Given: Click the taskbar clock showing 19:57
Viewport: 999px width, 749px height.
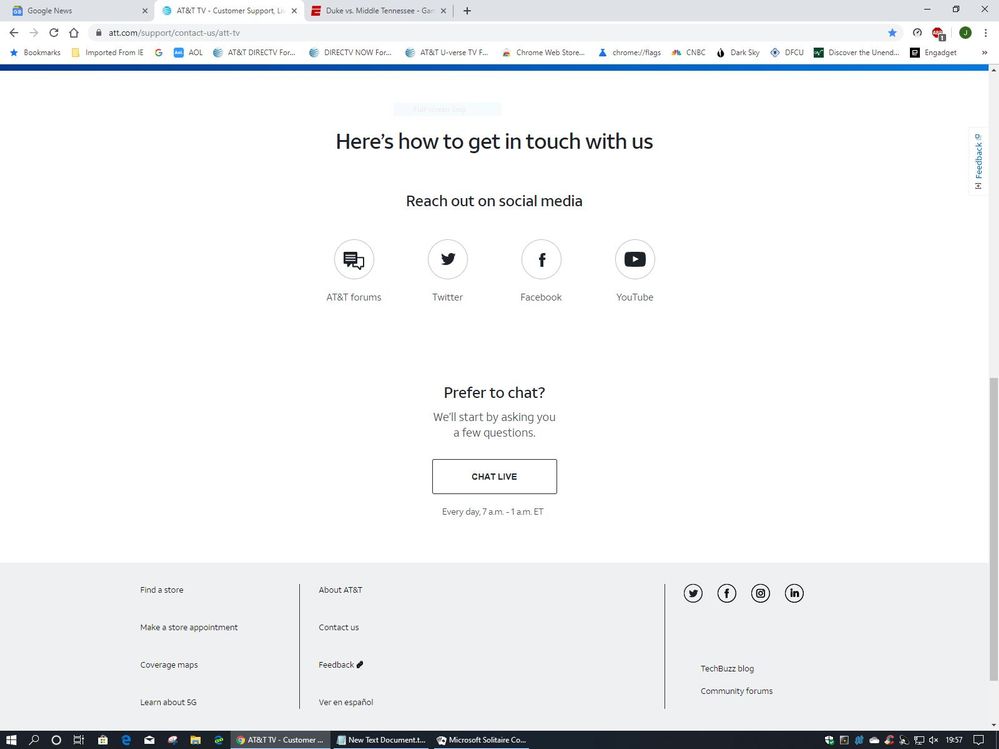Looking at the screenshot, I should pyautogui.click(x=954, y=739).
